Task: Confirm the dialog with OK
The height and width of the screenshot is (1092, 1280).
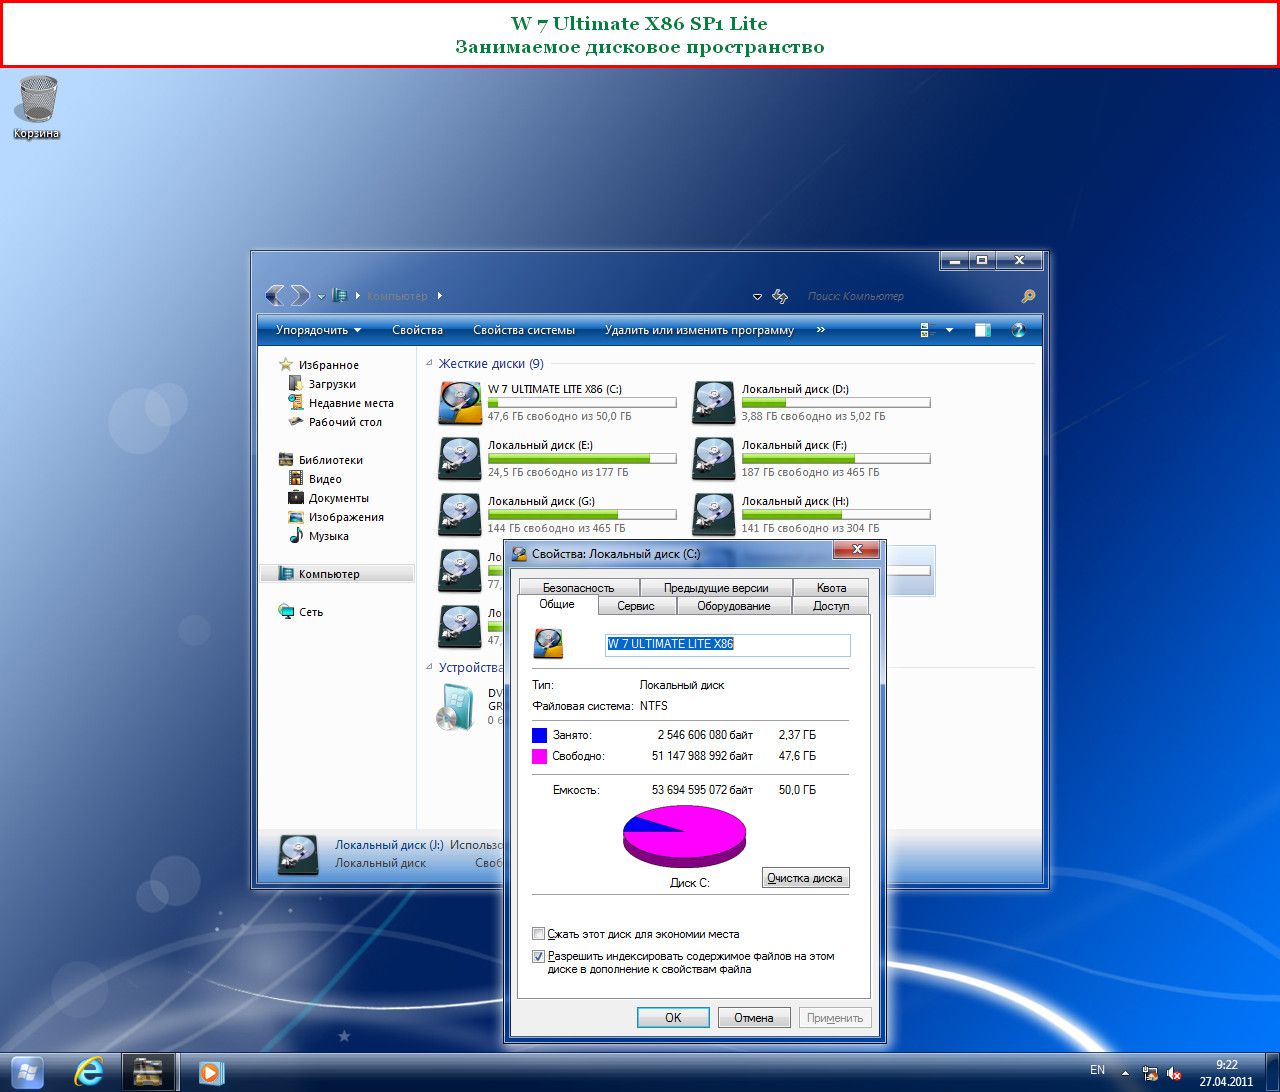Action: pyautogui.click(x=673, y=1018)
